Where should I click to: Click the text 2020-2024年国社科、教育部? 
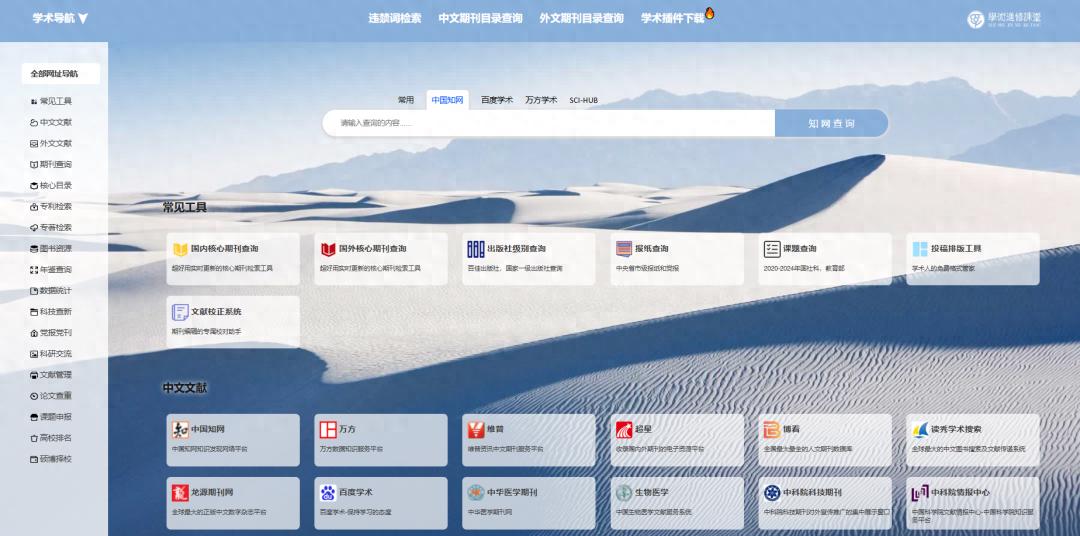click(x=804, y=268)
